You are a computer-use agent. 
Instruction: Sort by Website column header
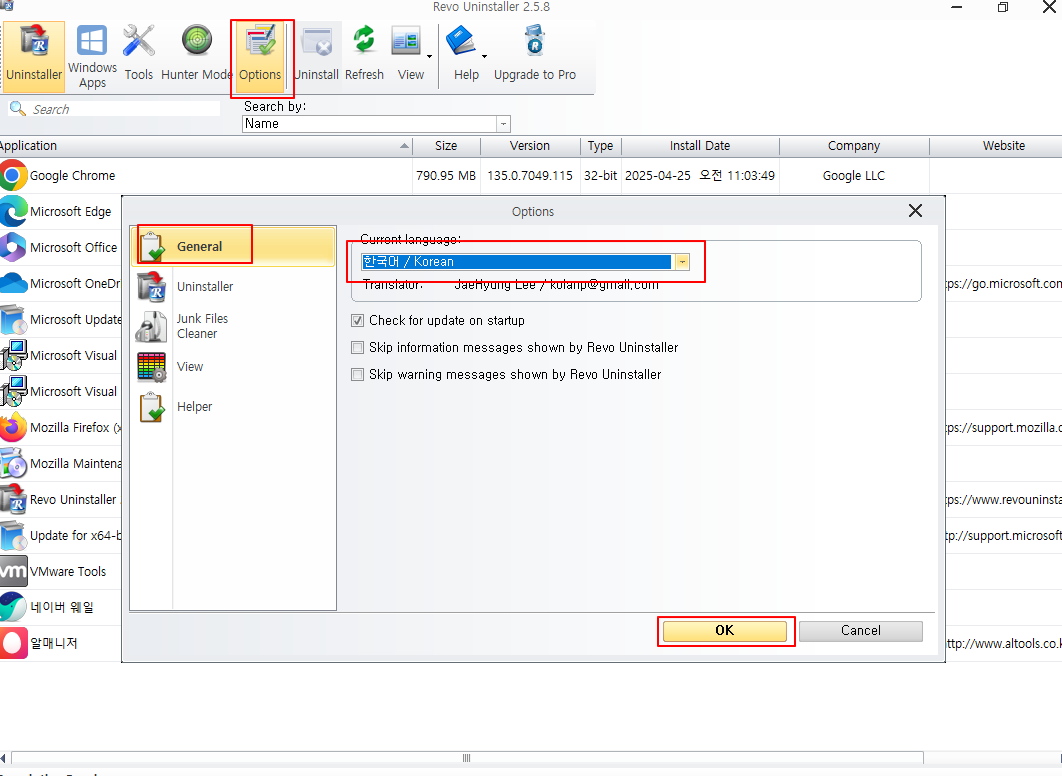point(996,146)
